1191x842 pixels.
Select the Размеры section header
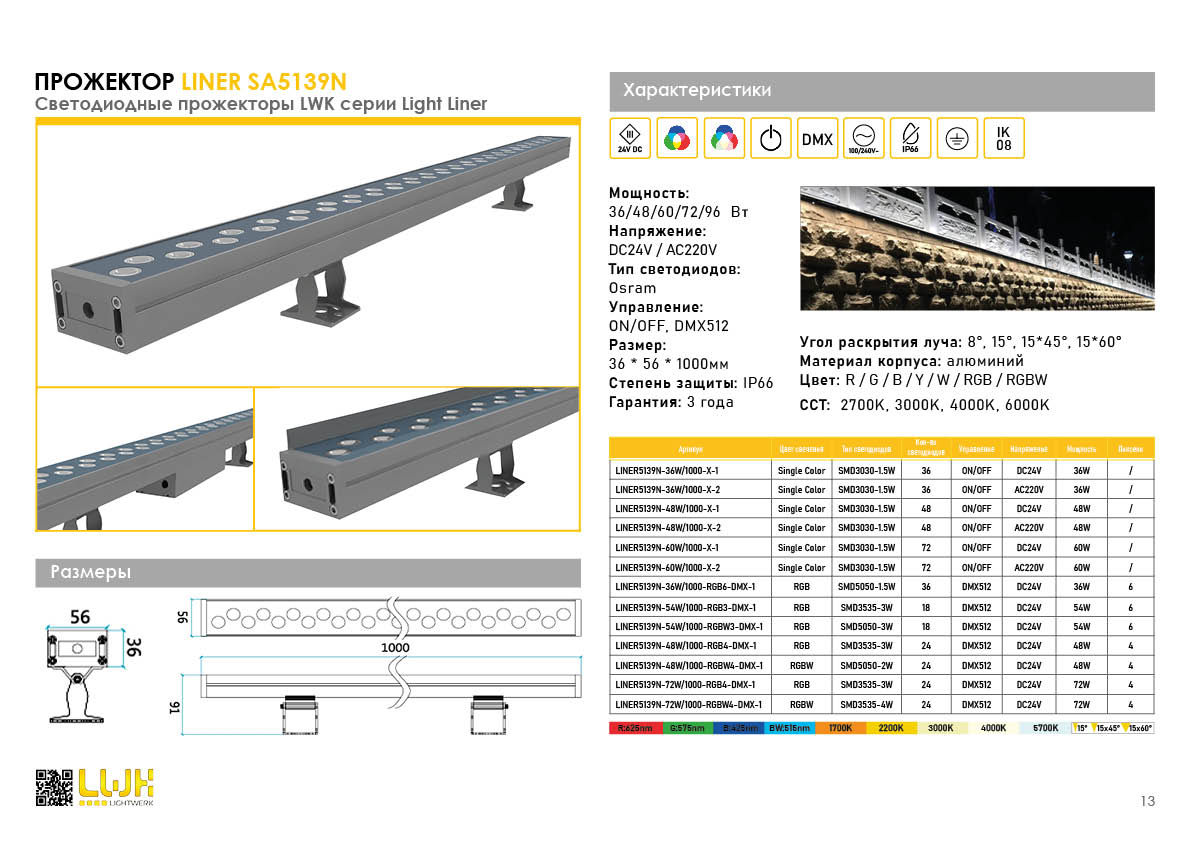tap(308, 573)
